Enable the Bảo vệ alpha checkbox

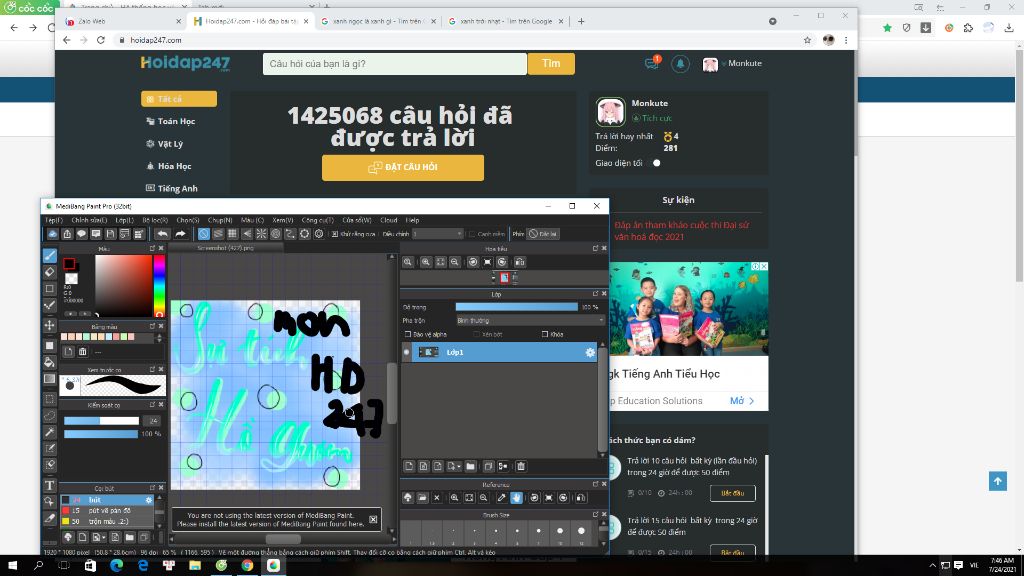(407, 334)
